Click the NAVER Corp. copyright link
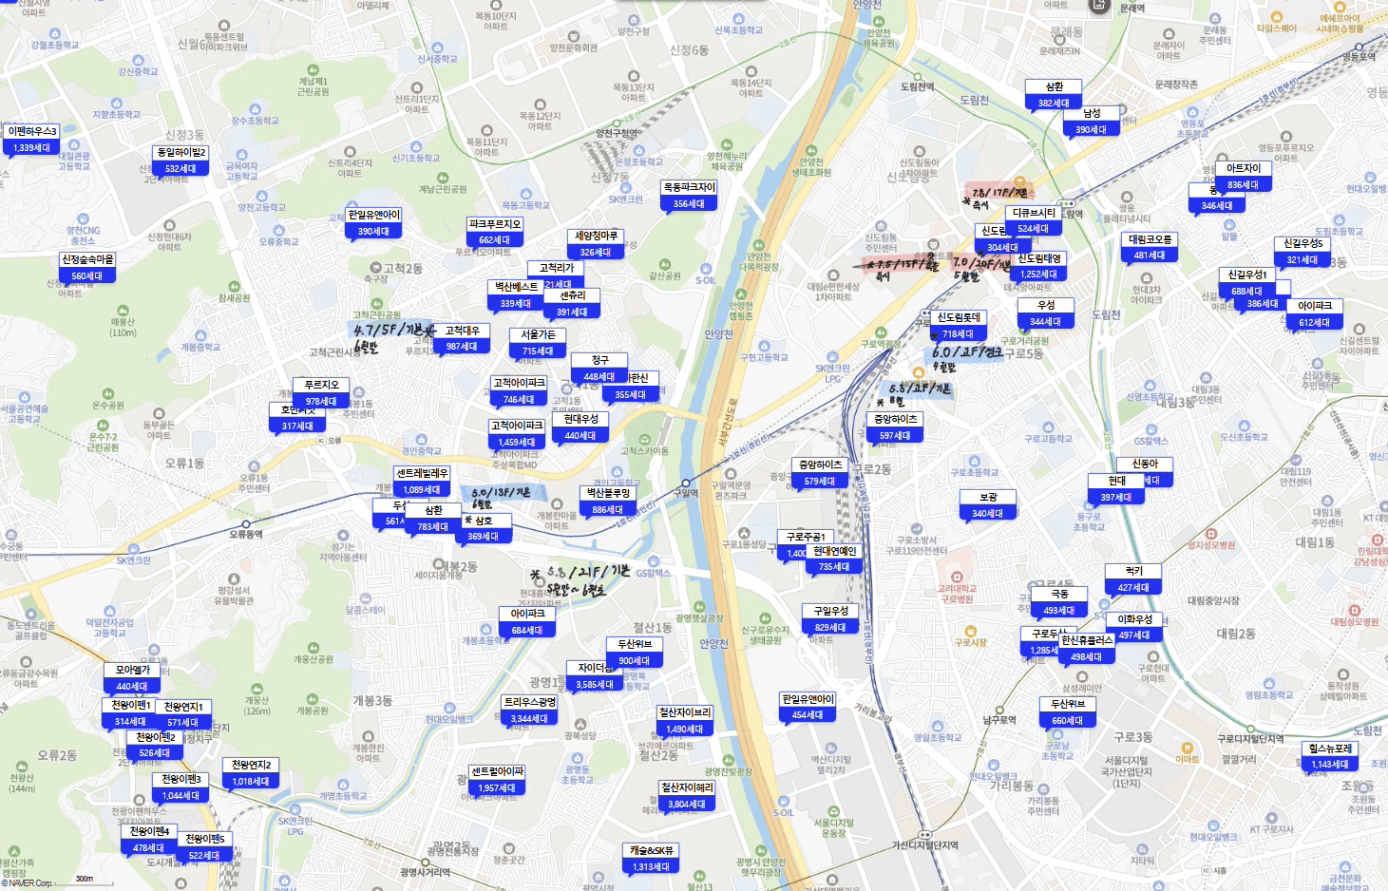This screenshot has width=1388, height=891. 28,883
